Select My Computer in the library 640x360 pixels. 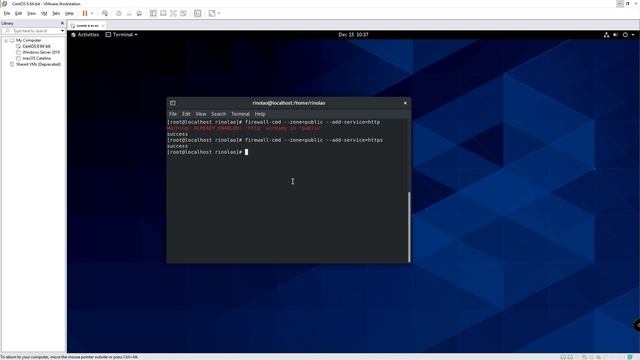(x=29, y=40)
